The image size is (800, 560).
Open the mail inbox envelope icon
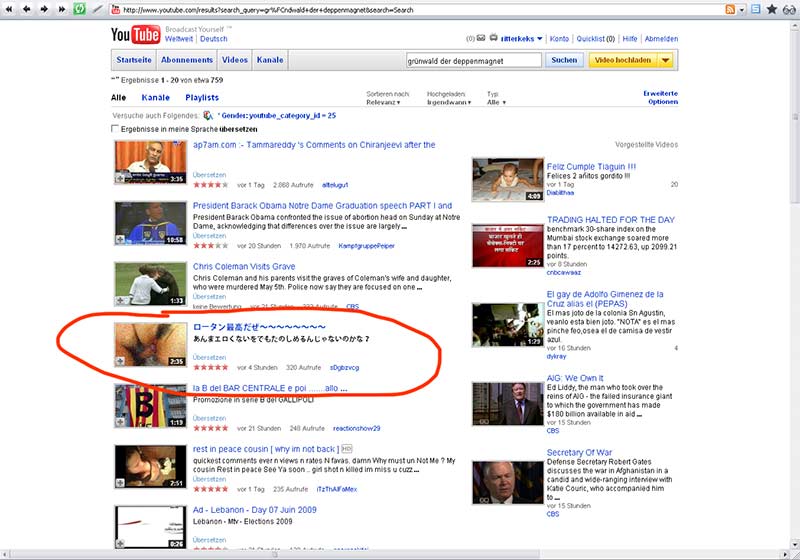click(481, 38)
